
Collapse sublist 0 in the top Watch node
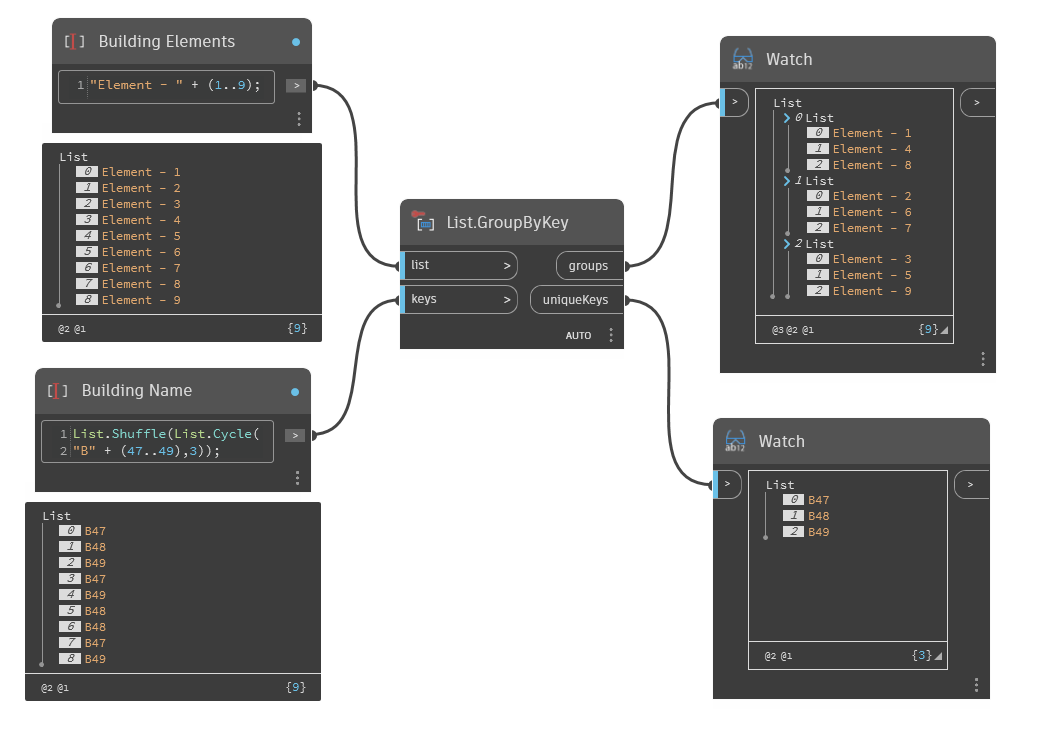coord(787,117)
